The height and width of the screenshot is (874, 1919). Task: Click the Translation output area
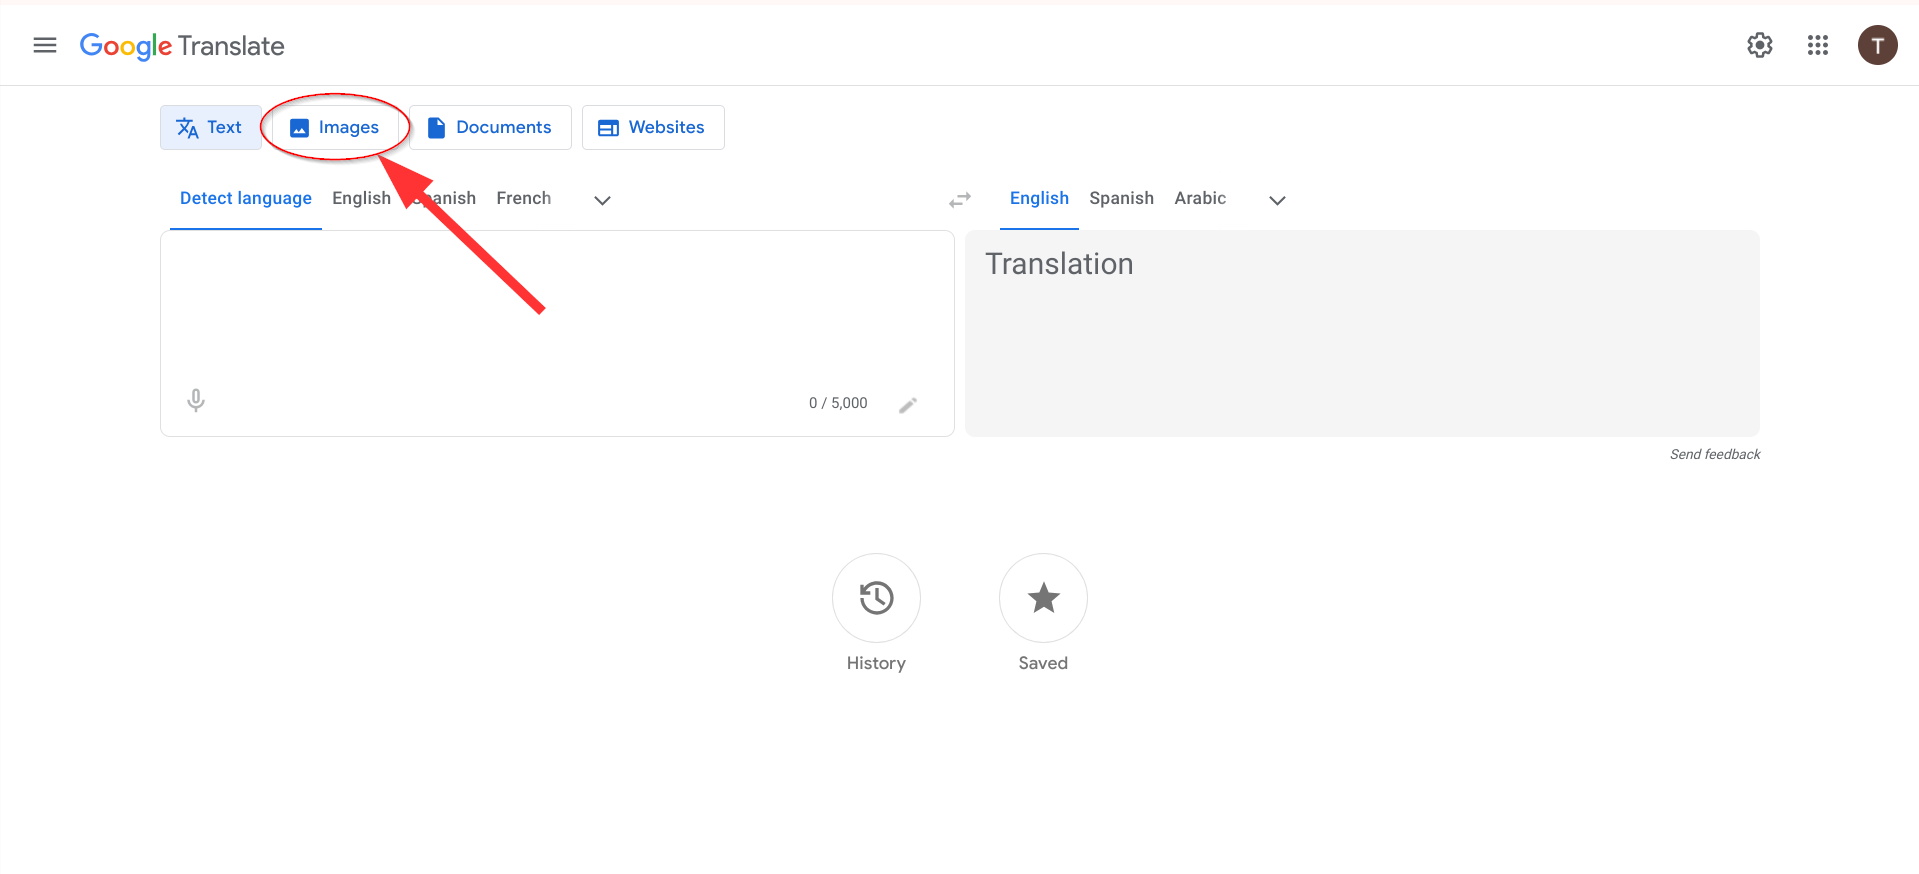[1362, 333]
